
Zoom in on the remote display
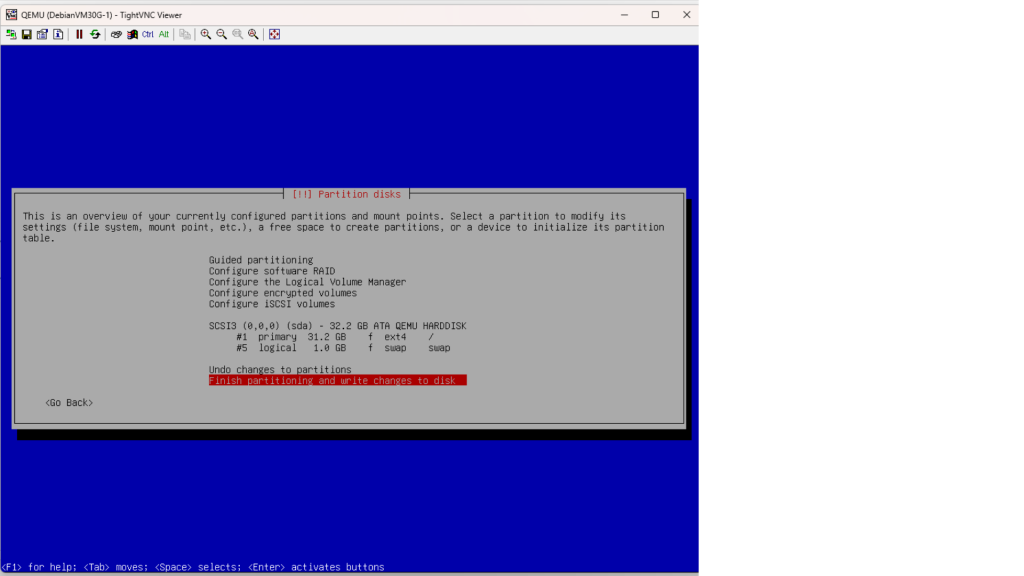(x=206, y=34)
